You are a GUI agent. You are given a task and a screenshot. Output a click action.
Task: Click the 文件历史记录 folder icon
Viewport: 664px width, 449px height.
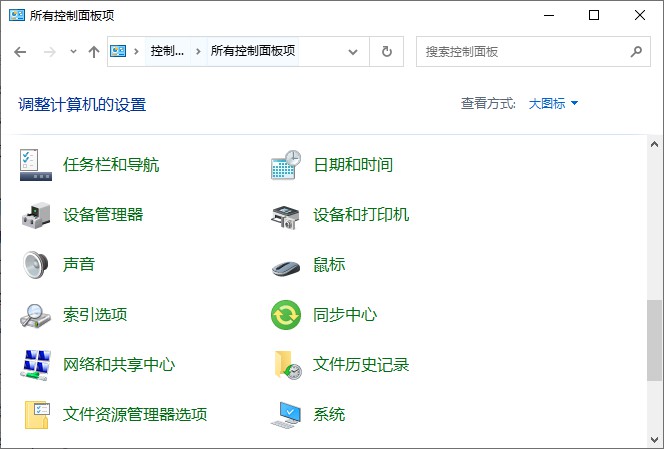[x=286, y=365]
